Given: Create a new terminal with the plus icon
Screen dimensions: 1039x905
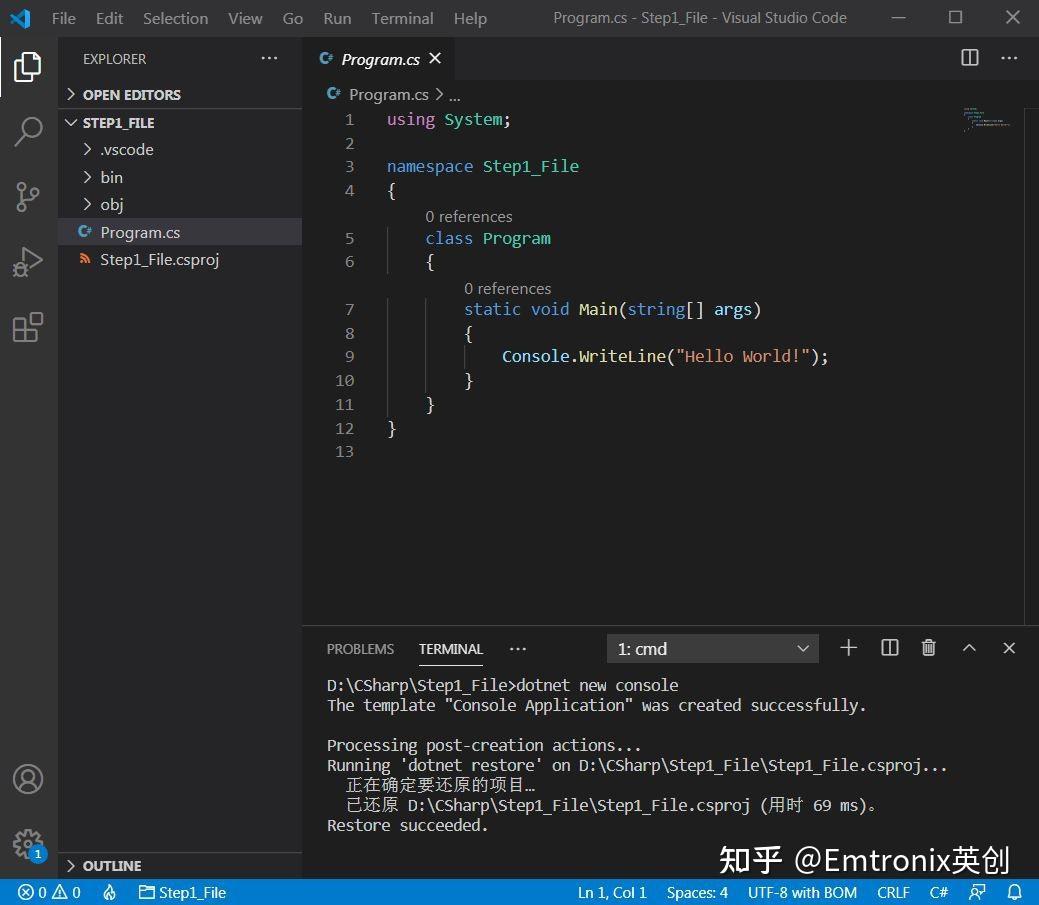Looking at the screenshot, I should (x=848, y=648).
